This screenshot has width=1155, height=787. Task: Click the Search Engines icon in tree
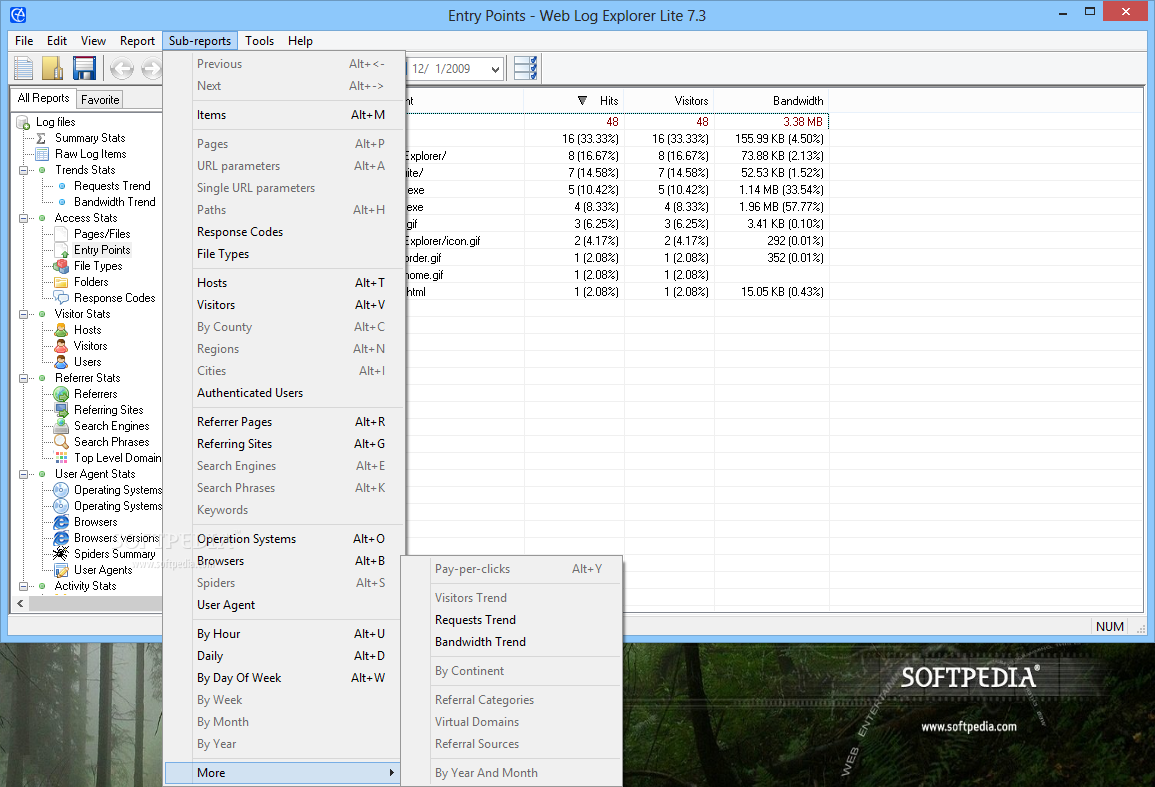[x=62, y=427]
